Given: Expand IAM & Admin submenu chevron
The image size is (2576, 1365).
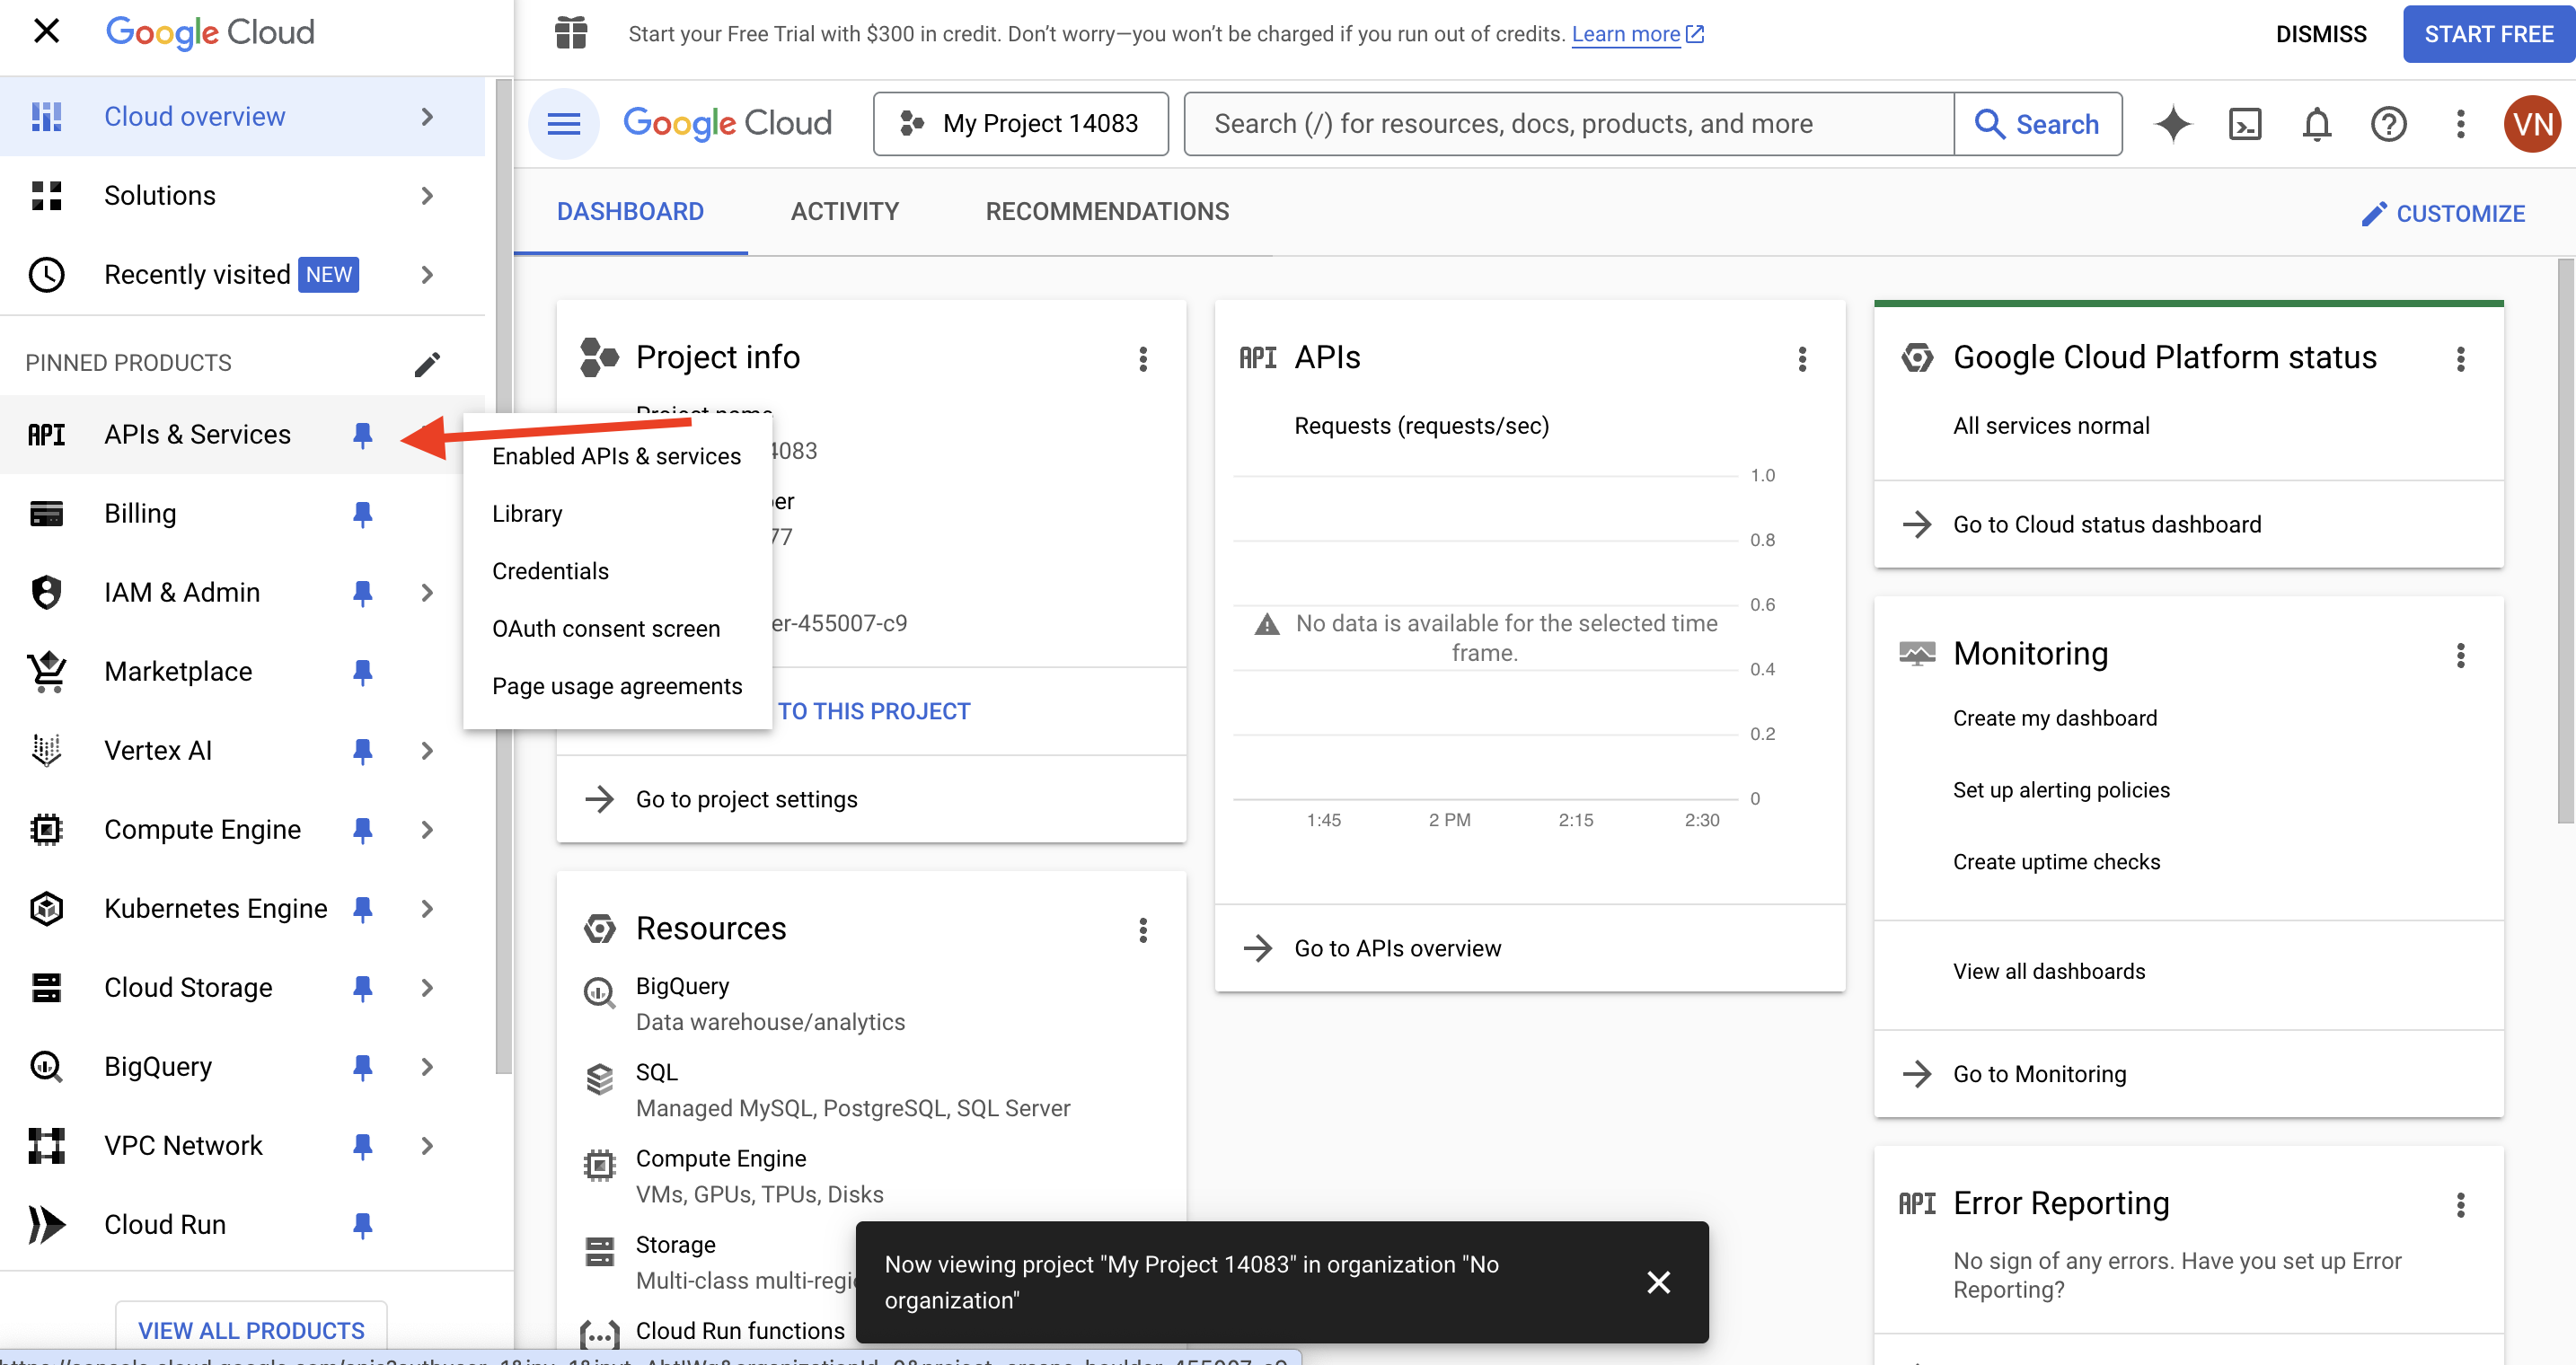Looking at the screenshot, I should click(x=427, y=593).
